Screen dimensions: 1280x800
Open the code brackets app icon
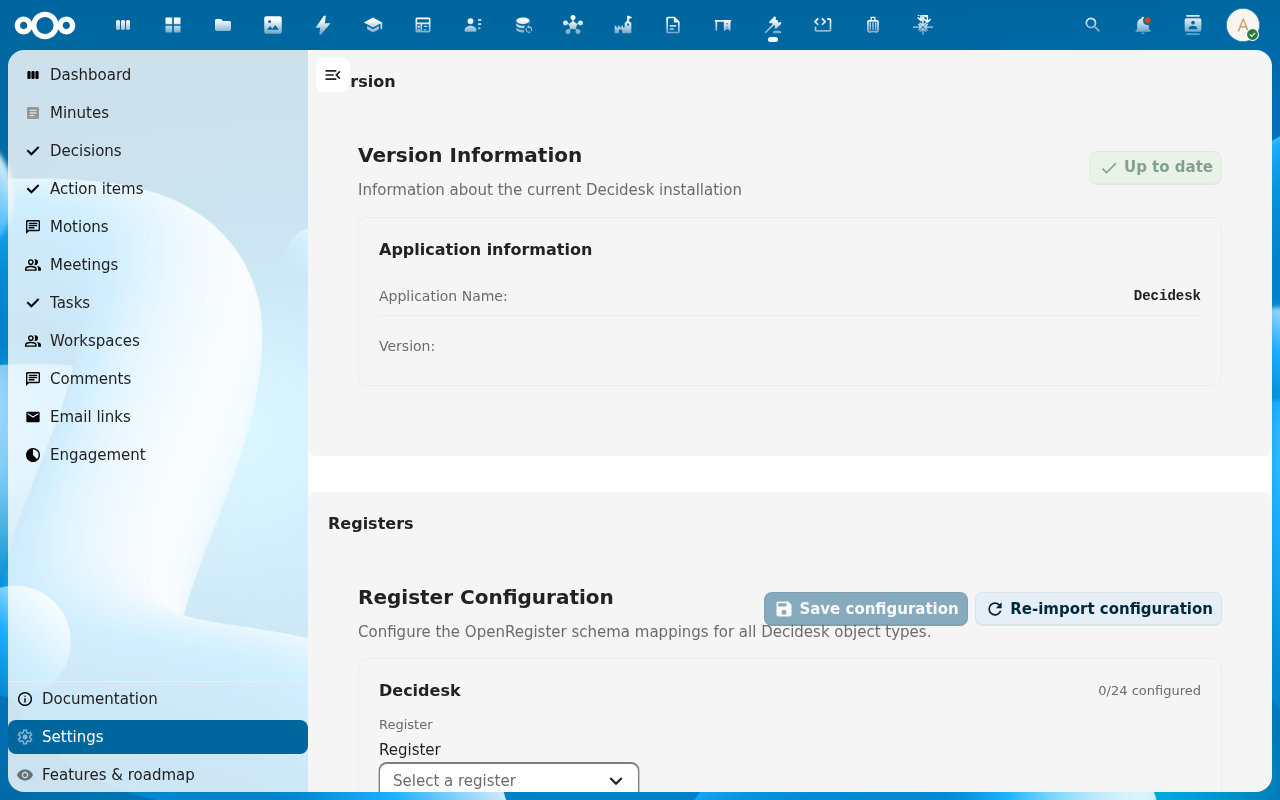coord(823,25)
